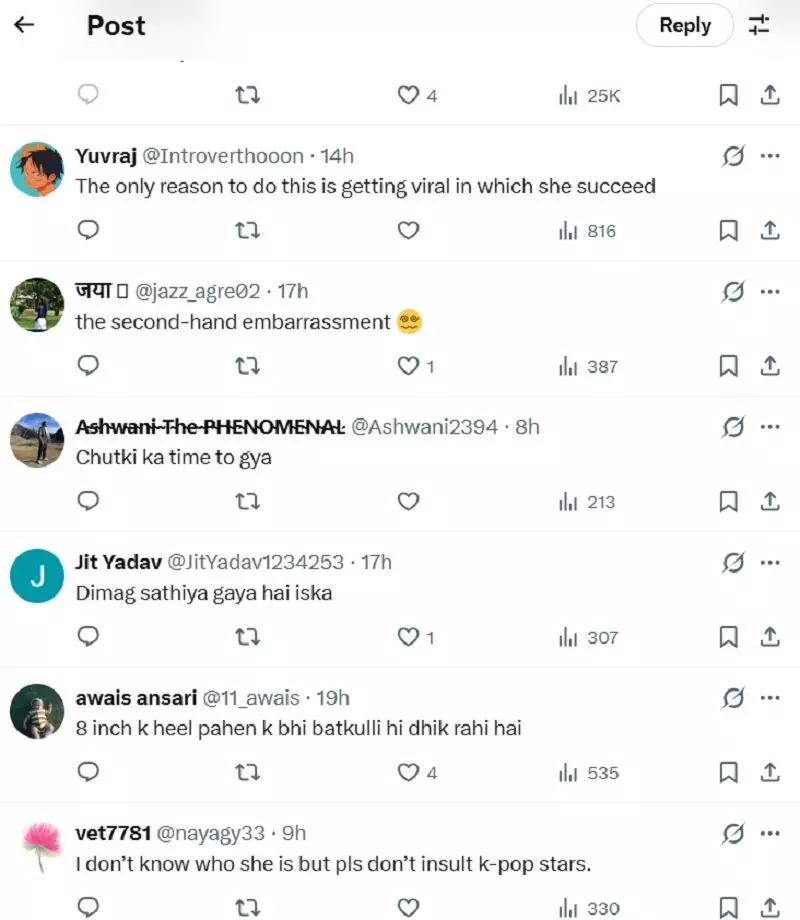This screenshot has width=800, height=920.
Task: Share Ashwani's Chutki comment
Action: click(770, 502)
